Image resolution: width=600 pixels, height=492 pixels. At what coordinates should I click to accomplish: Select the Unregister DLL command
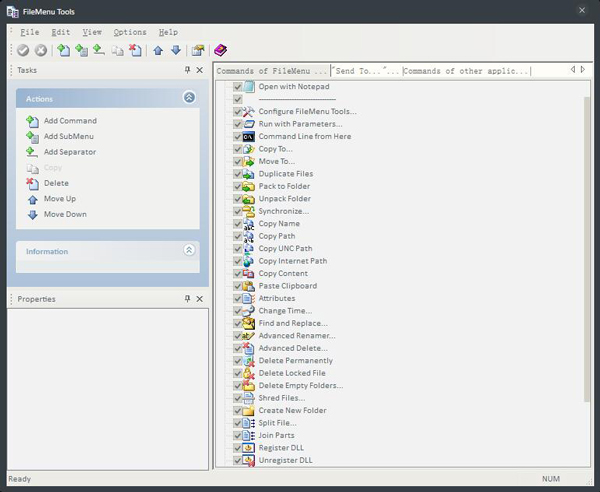[285, 460]
